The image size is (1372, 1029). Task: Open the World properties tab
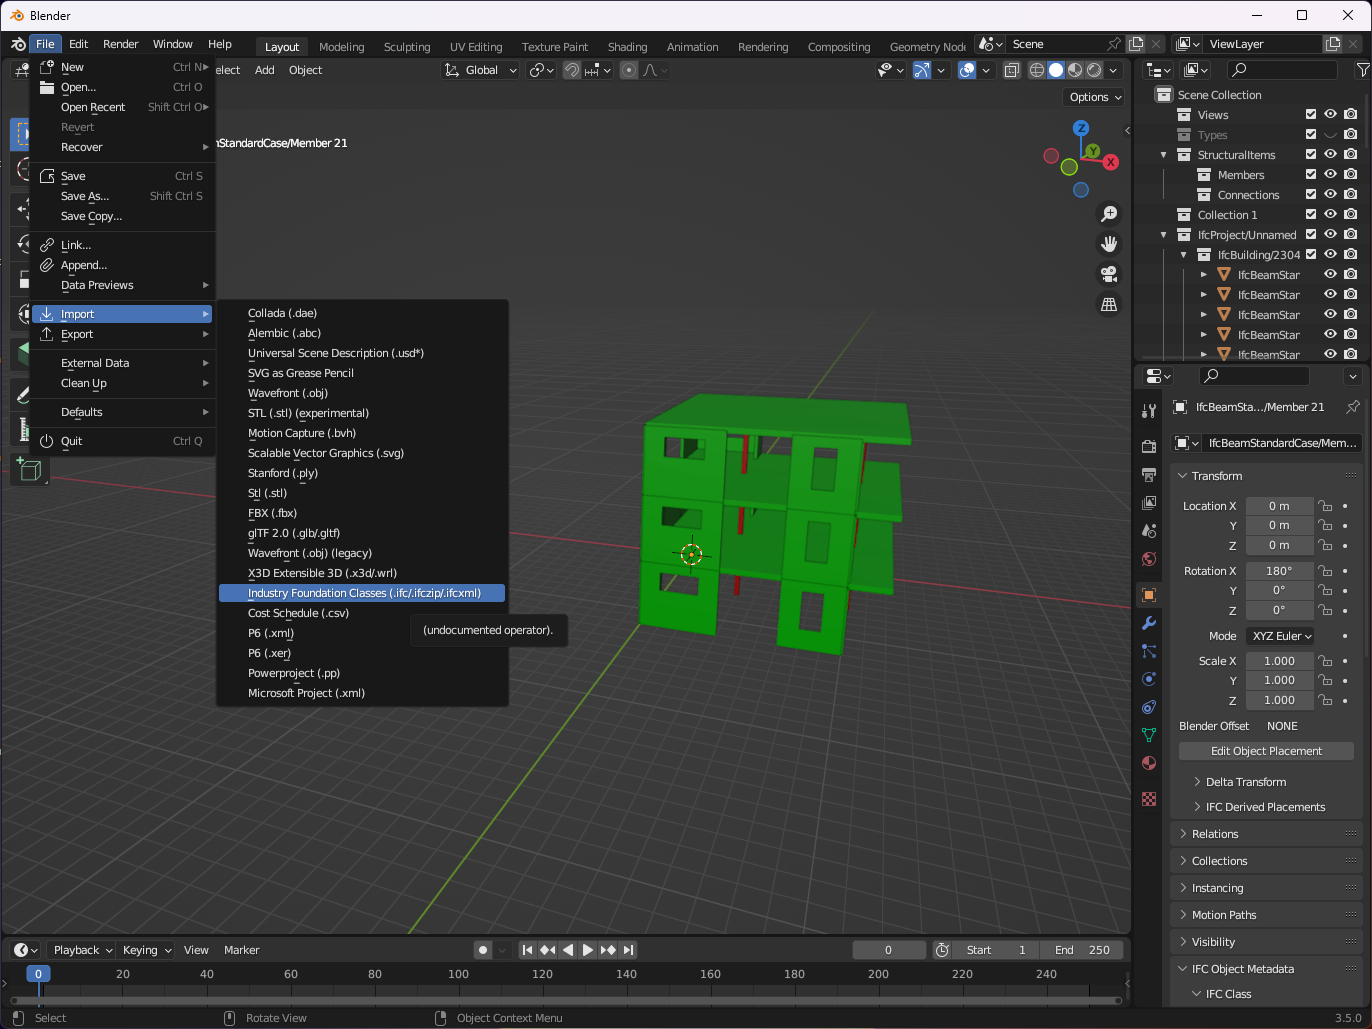click(1148, 559)
